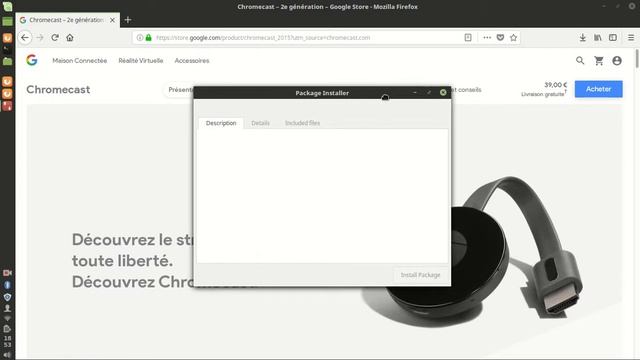Select the Chromecast – 2e génération tab

pyautogui.click(x=67, y=20)
